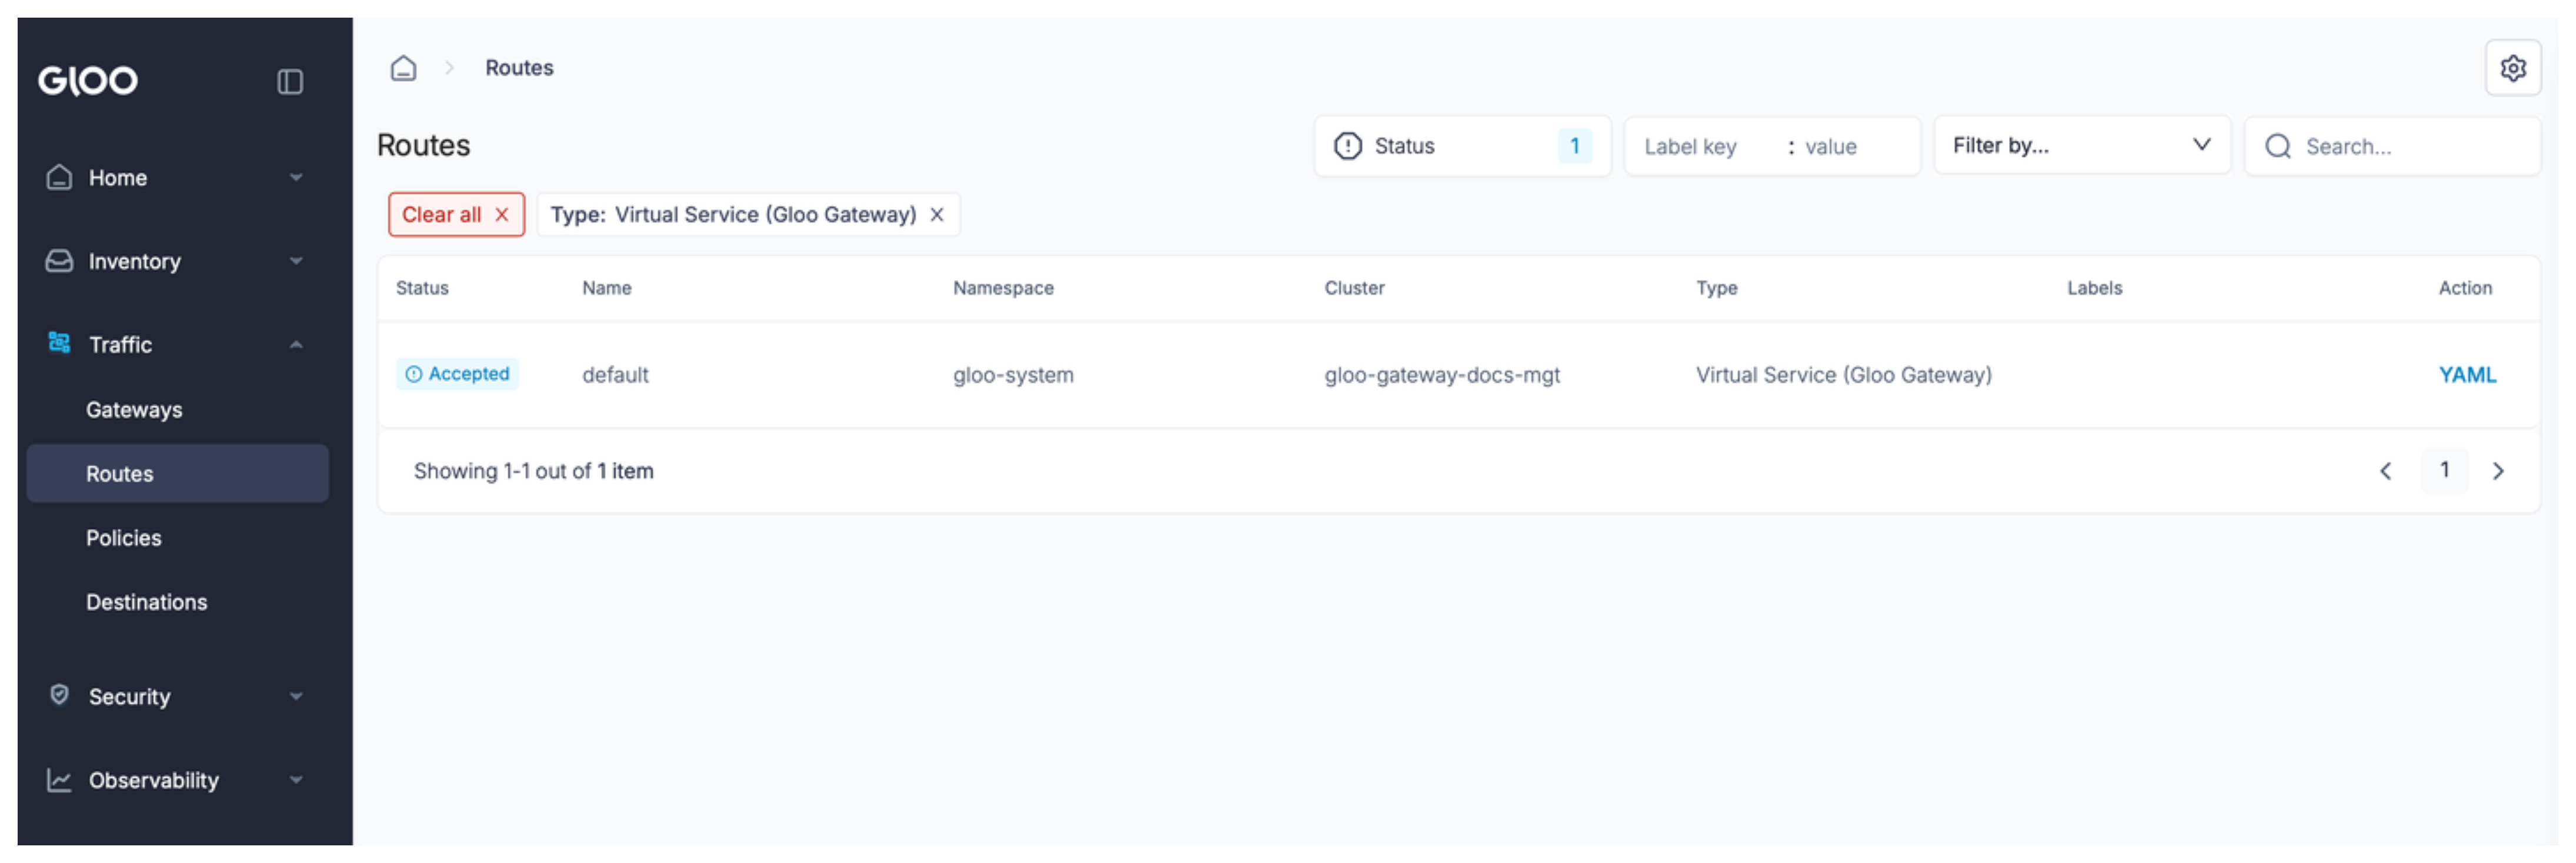The image size is (2576, 863).
Task: Click the route name 'default'
Action: pos(615,375)
